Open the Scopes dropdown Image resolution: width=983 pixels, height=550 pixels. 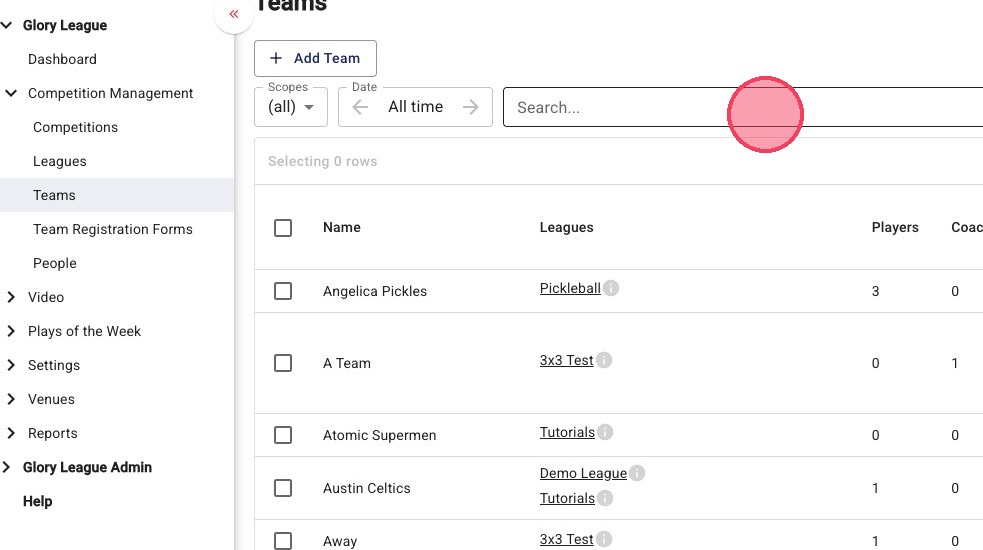pyautogui.click(x=291, y=107)
